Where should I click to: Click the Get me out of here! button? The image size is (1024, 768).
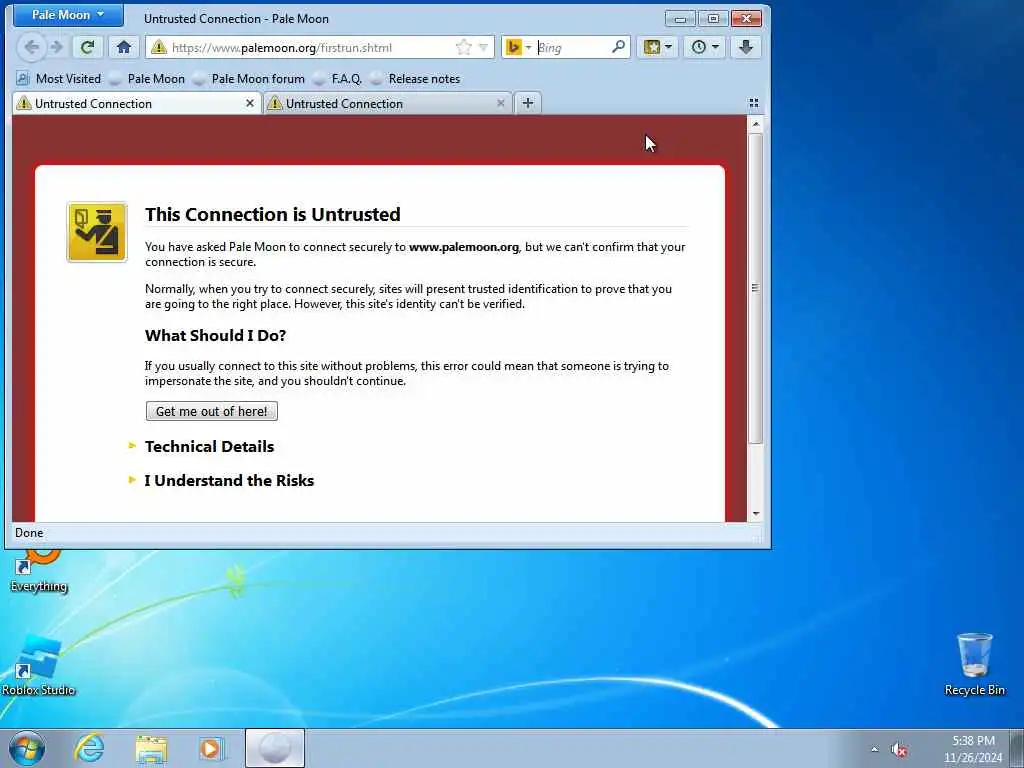click(x=212, y=411)
